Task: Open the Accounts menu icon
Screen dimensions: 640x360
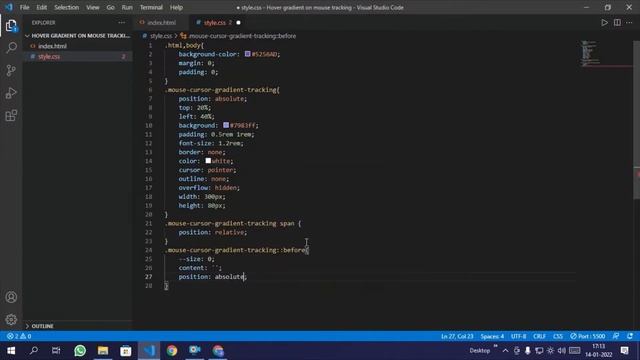Action: coord(11,297)
